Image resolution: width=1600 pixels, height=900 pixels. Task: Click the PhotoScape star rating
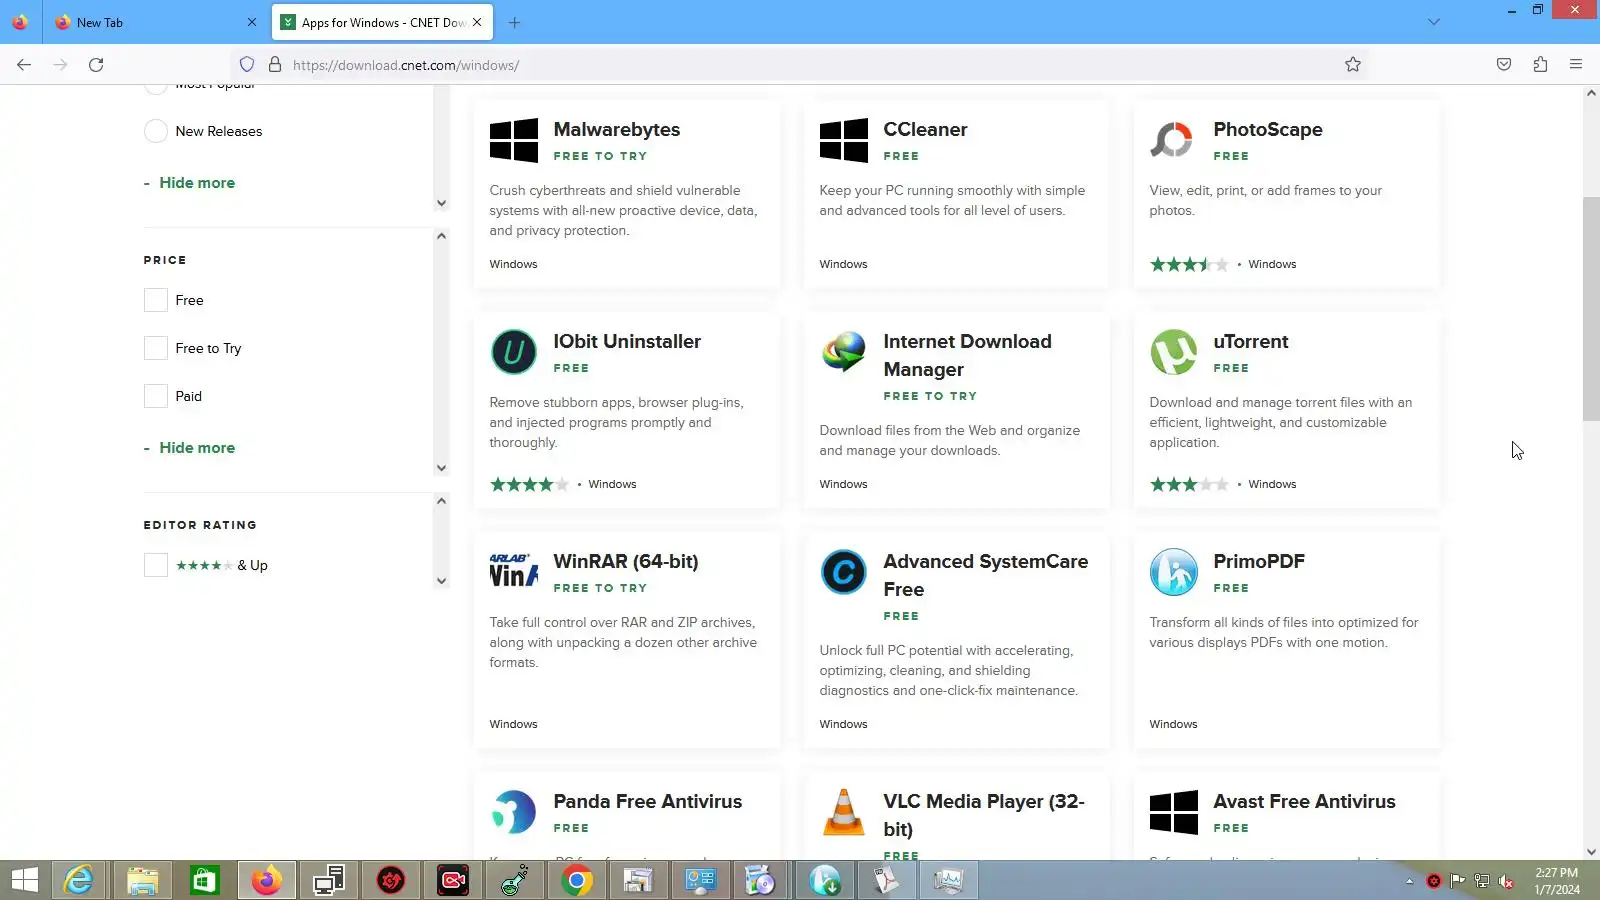1189,265
